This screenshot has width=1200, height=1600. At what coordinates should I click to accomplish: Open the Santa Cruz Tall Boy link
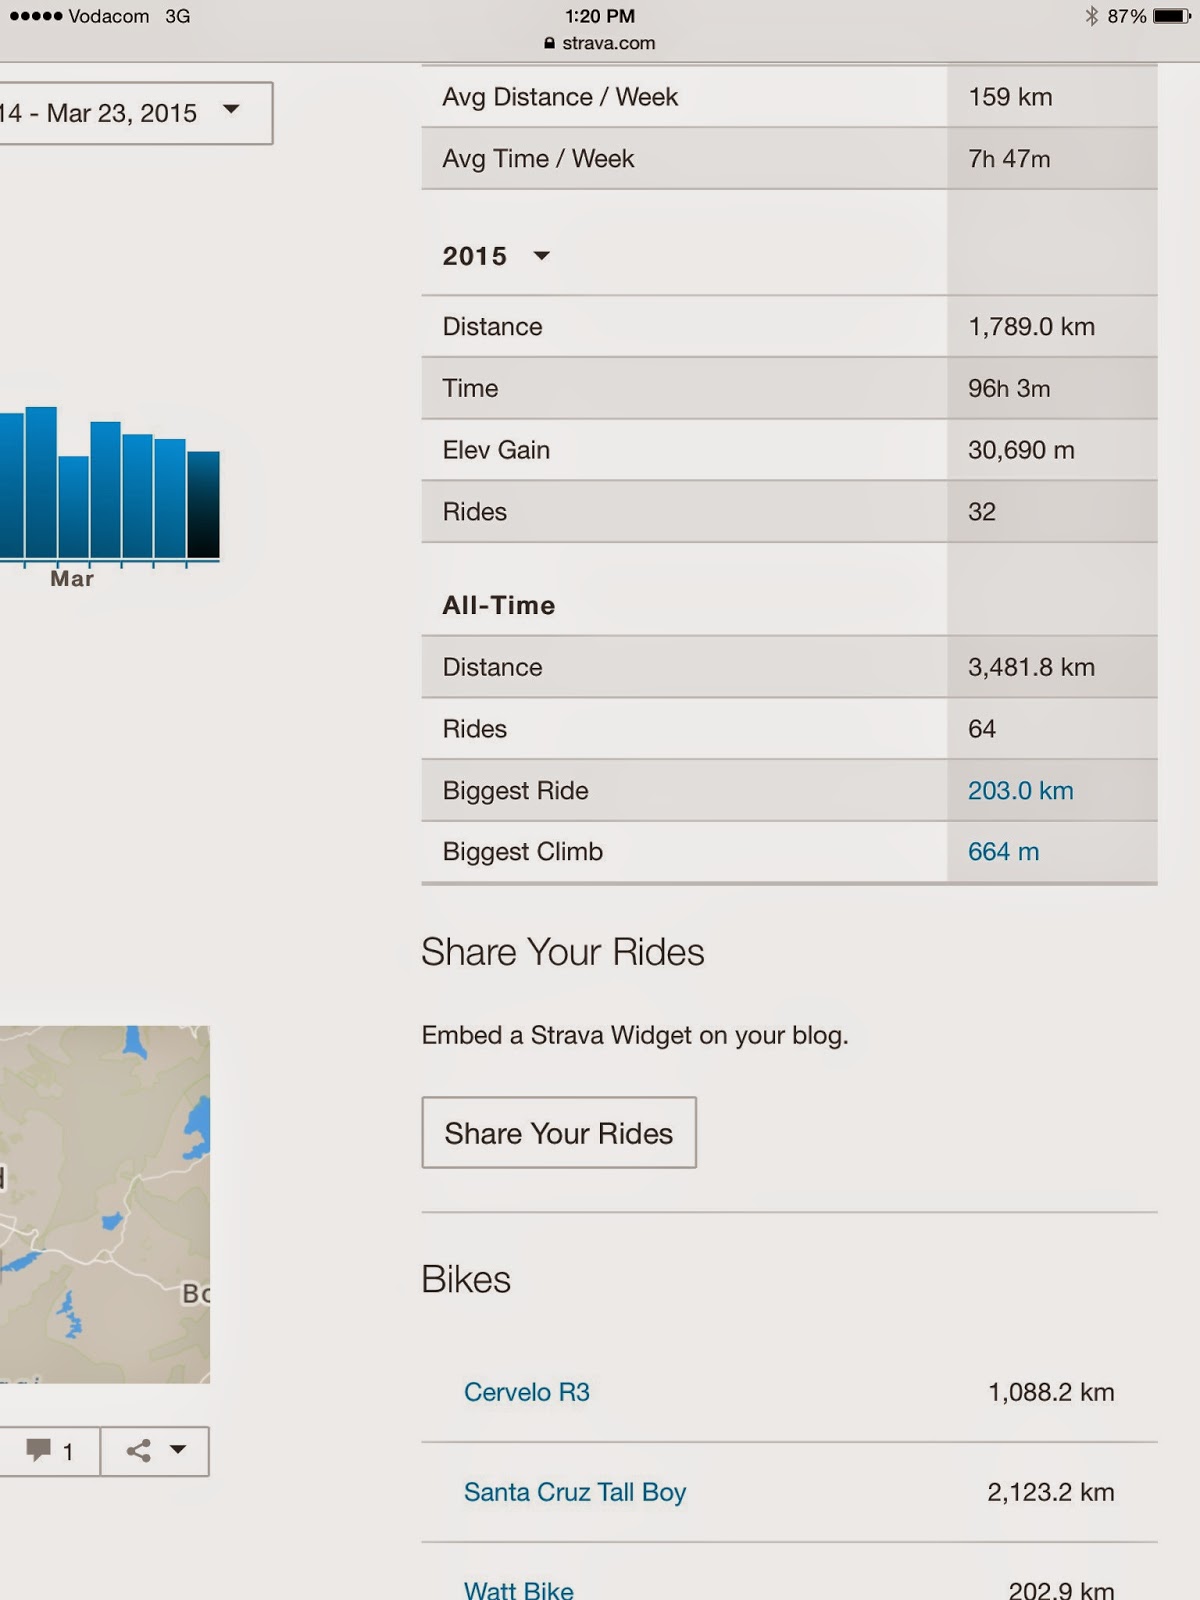coord(574,1492)
